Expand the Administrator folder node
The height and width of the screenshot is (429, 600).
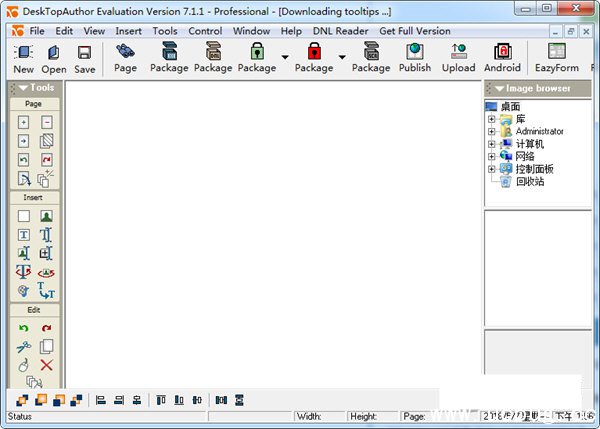[x=491, y=131]
